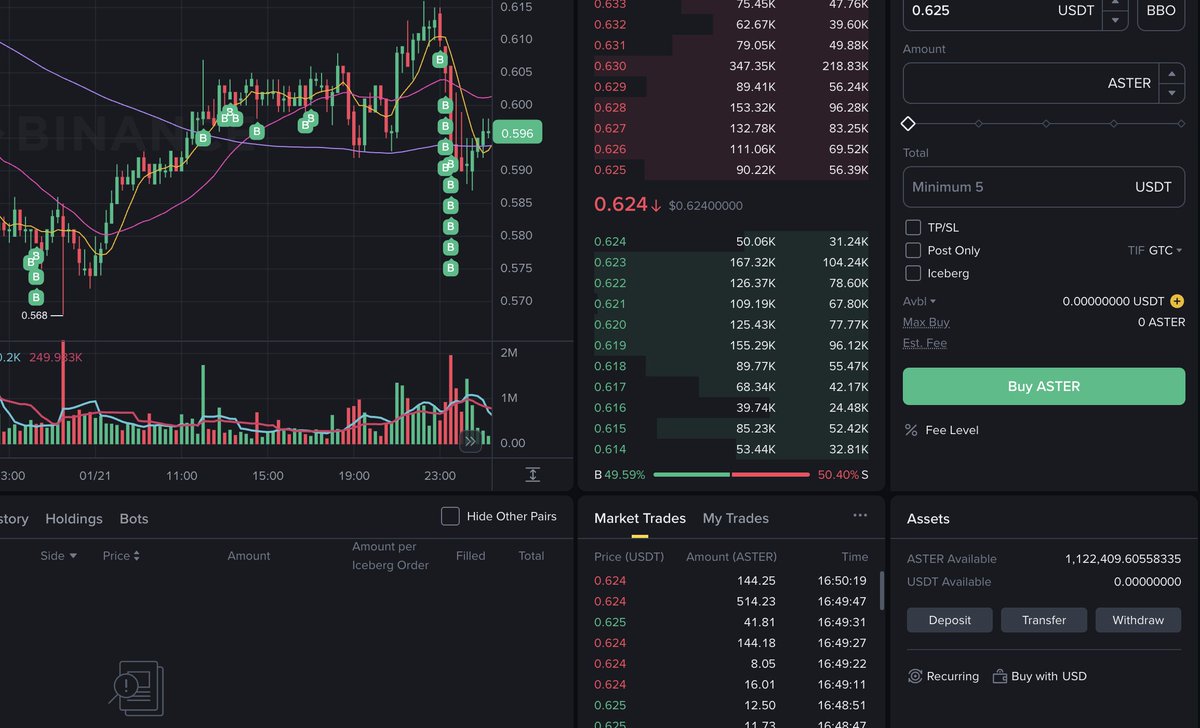Tick the Post Only checkbox
Image resolution: width=1200 pixels, height=728 pixels.
pos(913,251)
